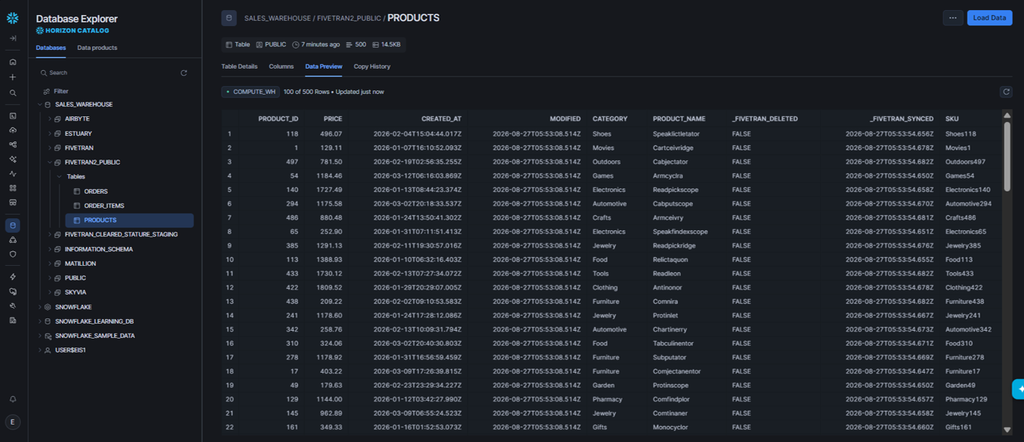
Task: Collapse the FIVETRAN2_PUBLIC schema
Action: pyautogui.click(x=50, y=162)
